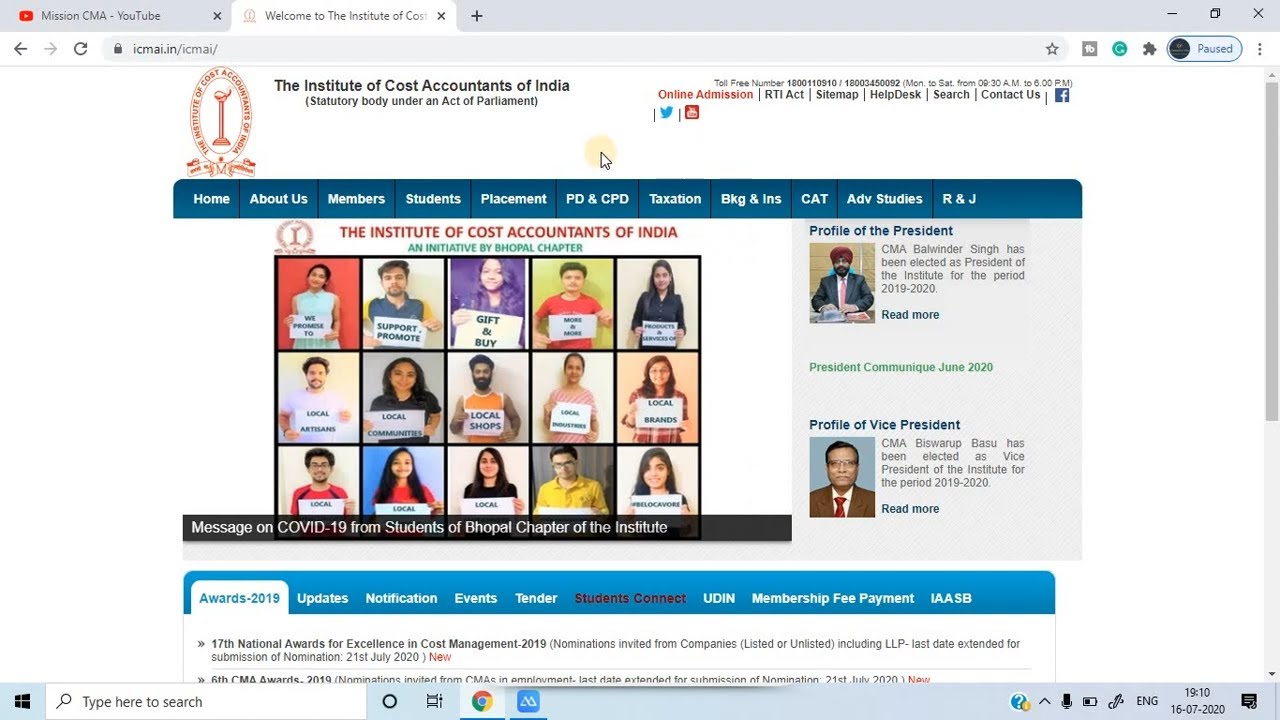This screenshot has height=720, width=1280.
Task: Open Cortana circle icon on taskbar
Action: tap(390, 701)
